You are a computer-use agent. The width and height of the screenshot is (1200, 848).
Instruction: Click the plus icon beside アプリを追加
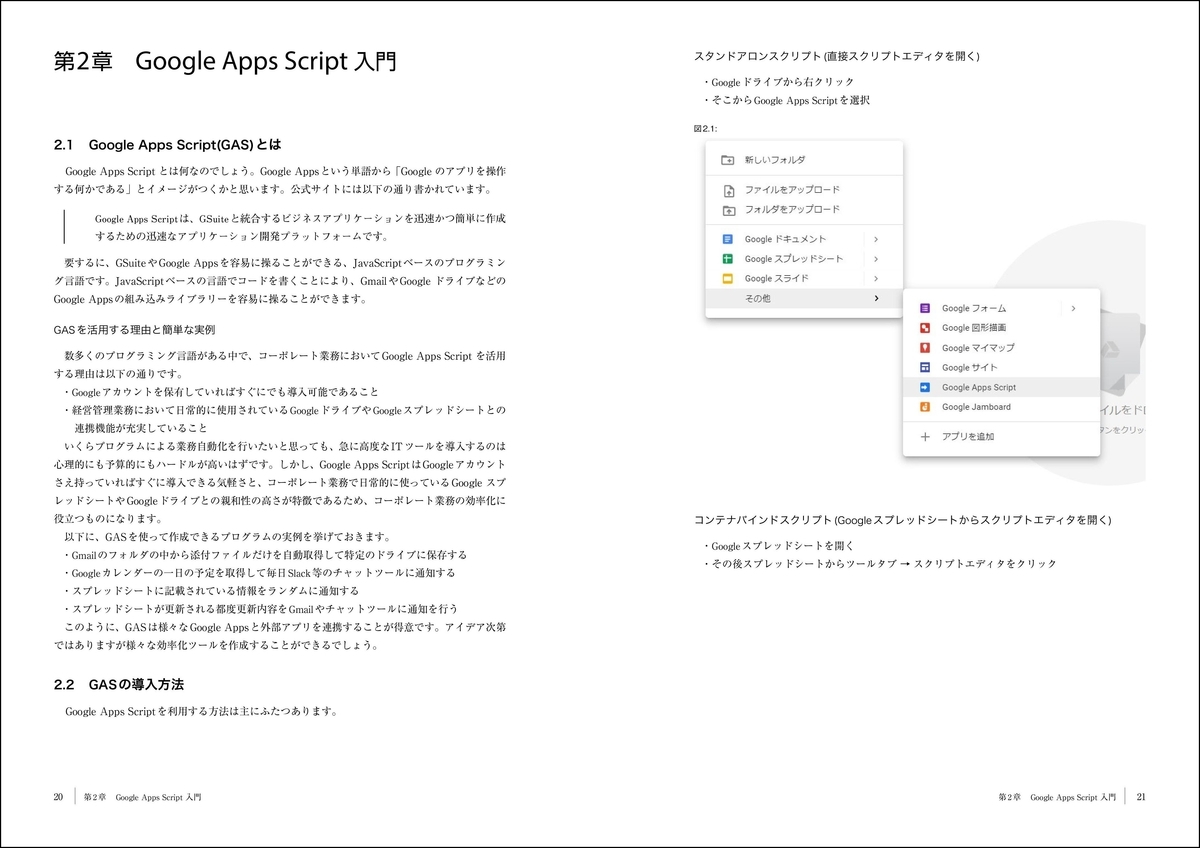925,437
